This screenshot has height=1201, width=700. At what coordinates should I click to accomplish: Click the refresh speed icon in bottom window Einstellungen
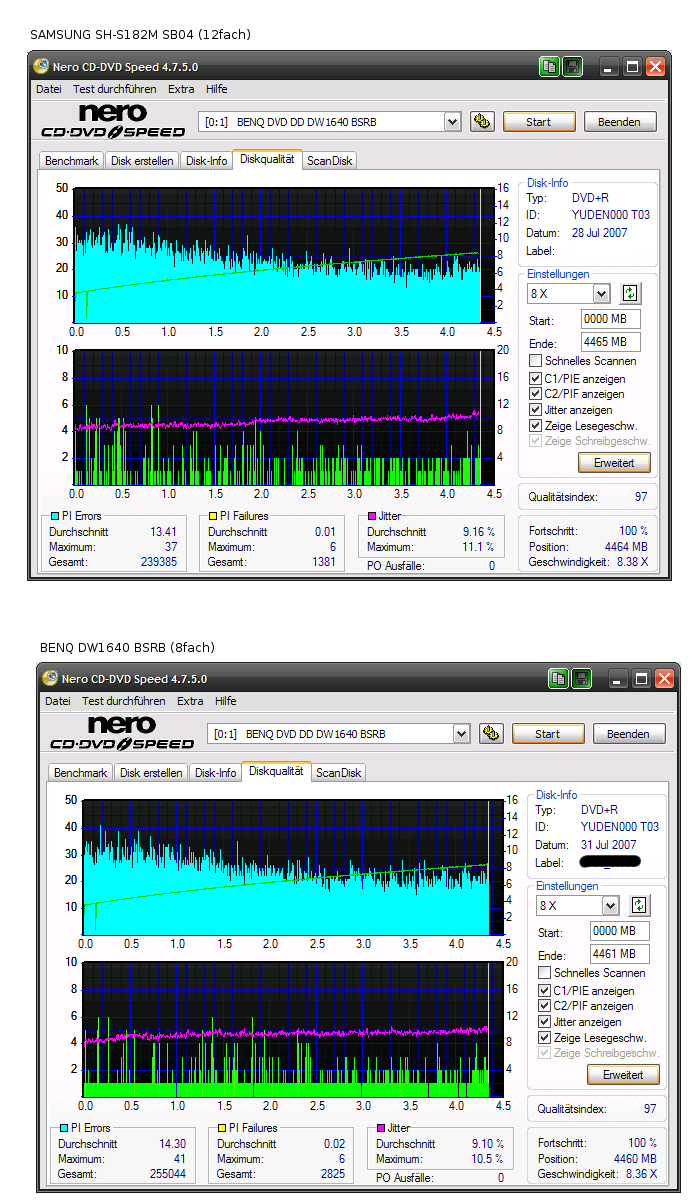(x=640, y=906)
